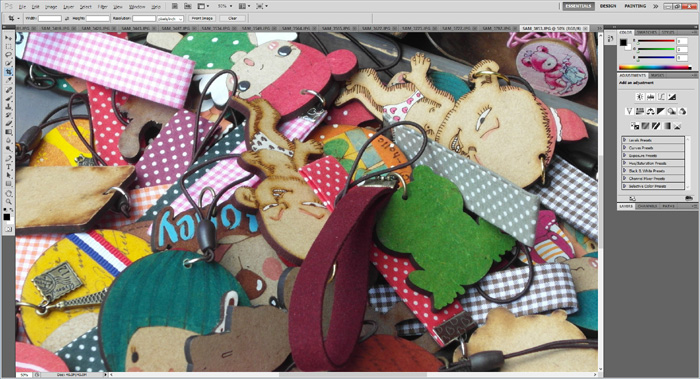This screenshot has height=379, width=700.
Task: Select the Pen tool
Action: click(8, 159)
